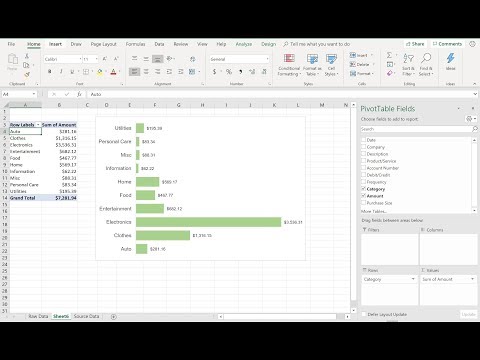Viewport: 480px width, 360px height.
Task: Click the red Font Color icon
Action: pos(113,72)
